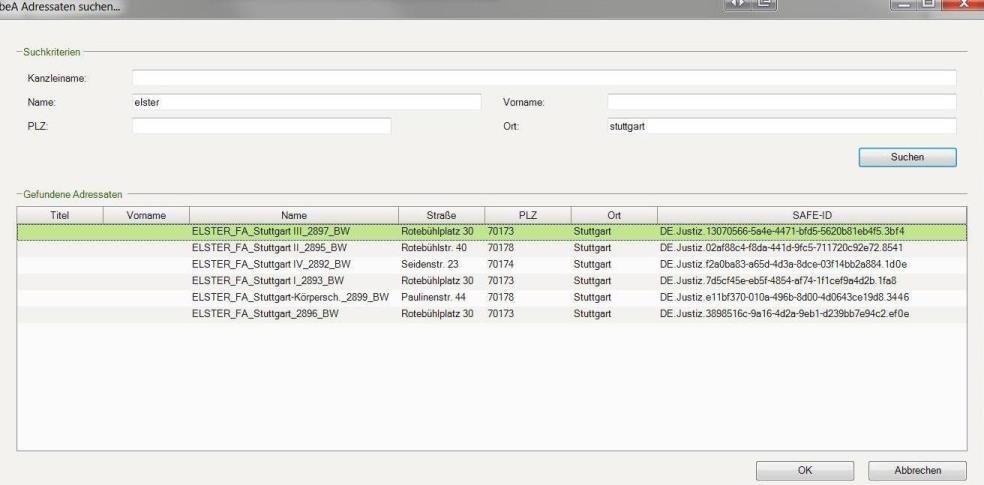Click SAFE-ID starting DE.Justiz.7d5cf45e
Screen dimensions: 984x485
[x=778, y=280]
